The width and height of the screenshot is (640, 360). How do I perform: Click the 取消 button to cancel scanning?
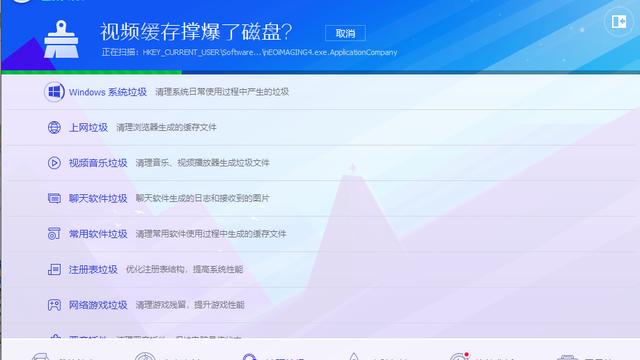345,33
